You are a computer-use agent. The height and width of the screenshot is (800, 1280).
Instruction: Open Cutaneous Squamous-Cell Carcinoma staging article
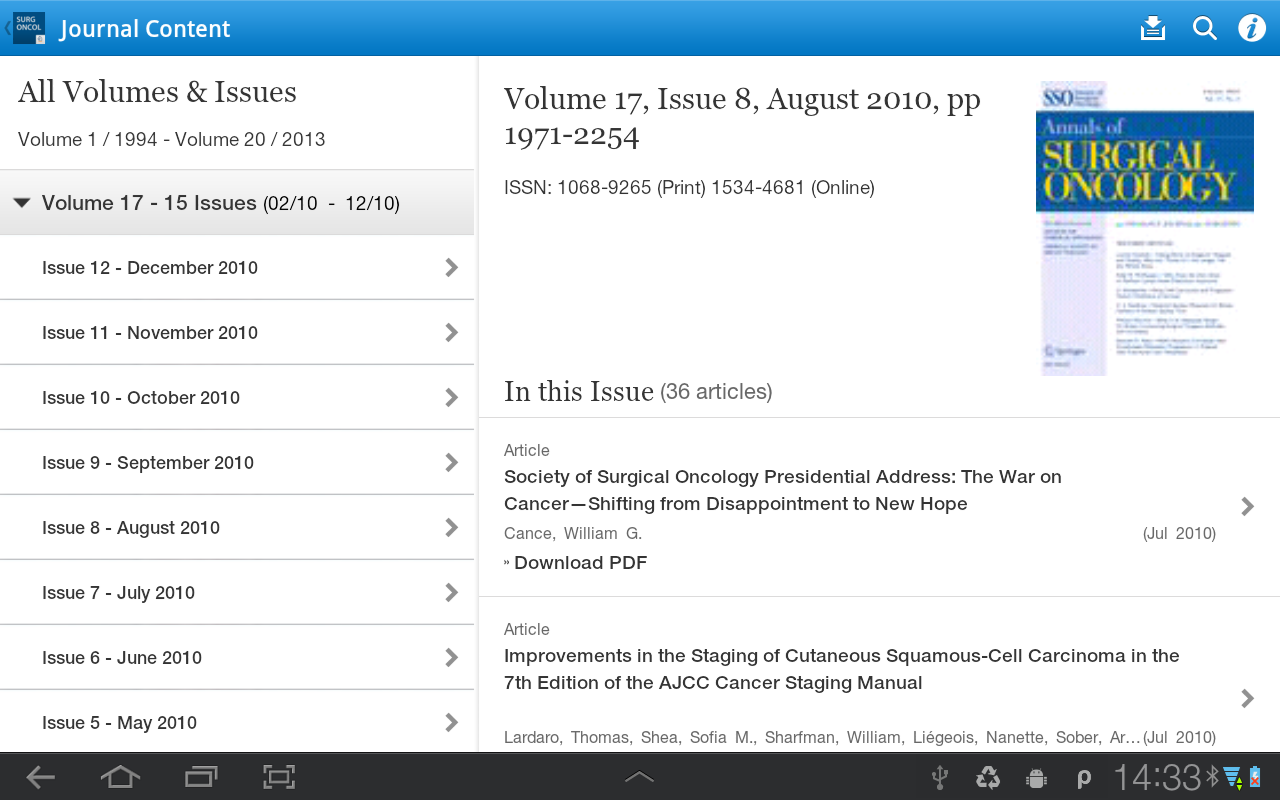(841, 669)
